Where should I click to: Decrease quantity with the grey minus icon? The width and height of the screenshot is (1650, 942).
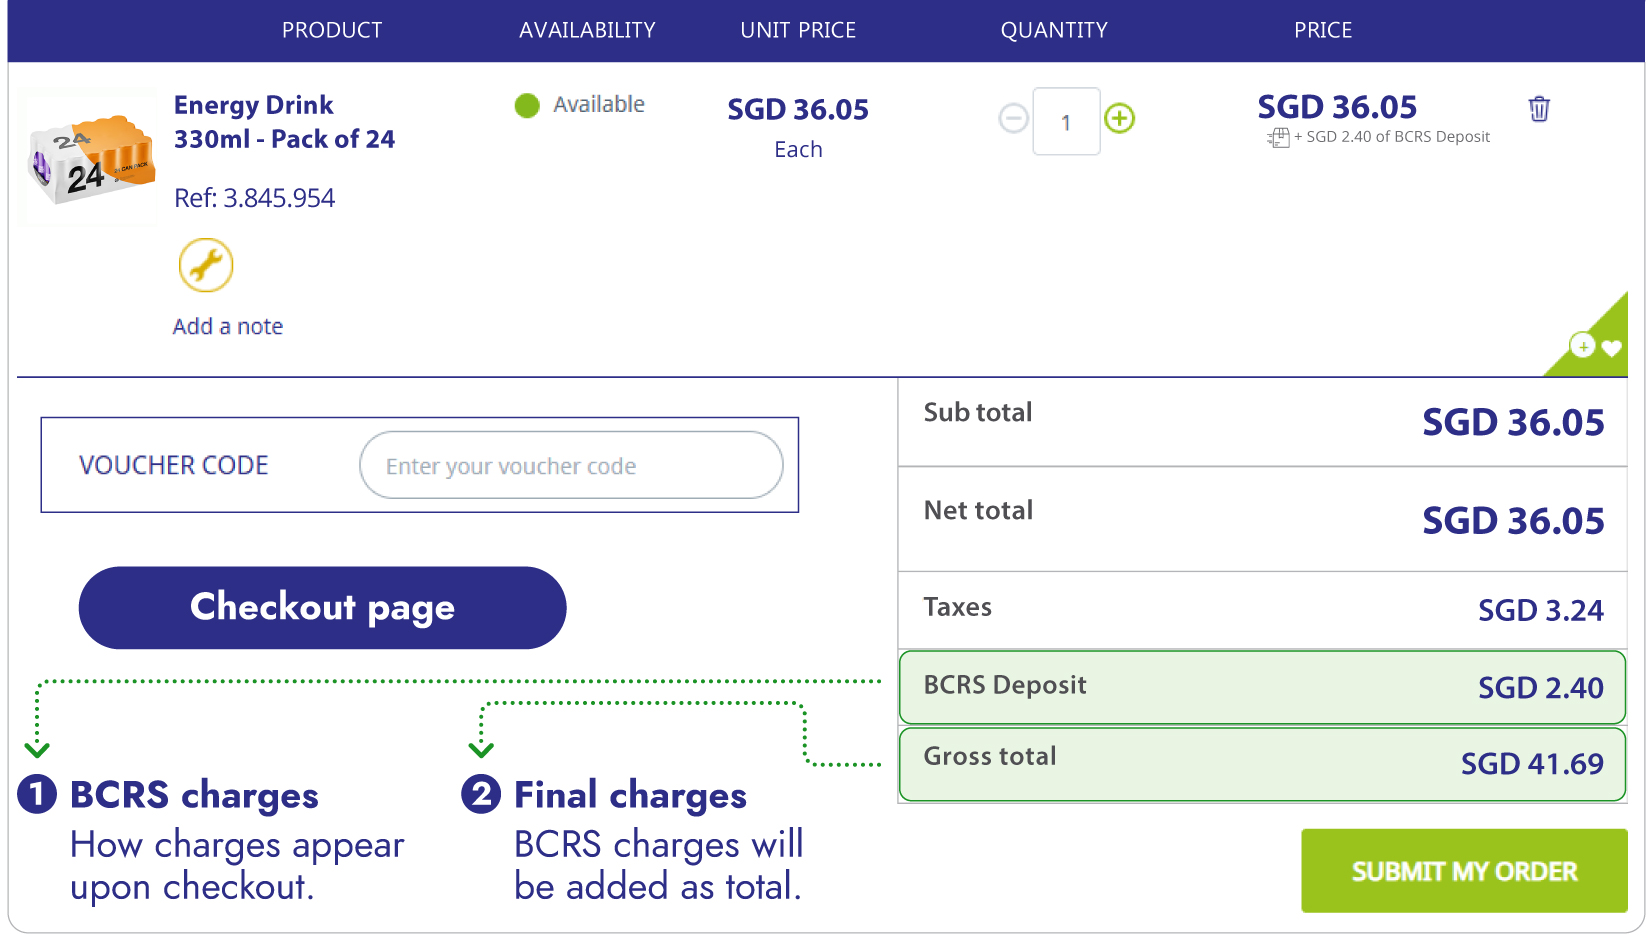tap(1013, 118)
